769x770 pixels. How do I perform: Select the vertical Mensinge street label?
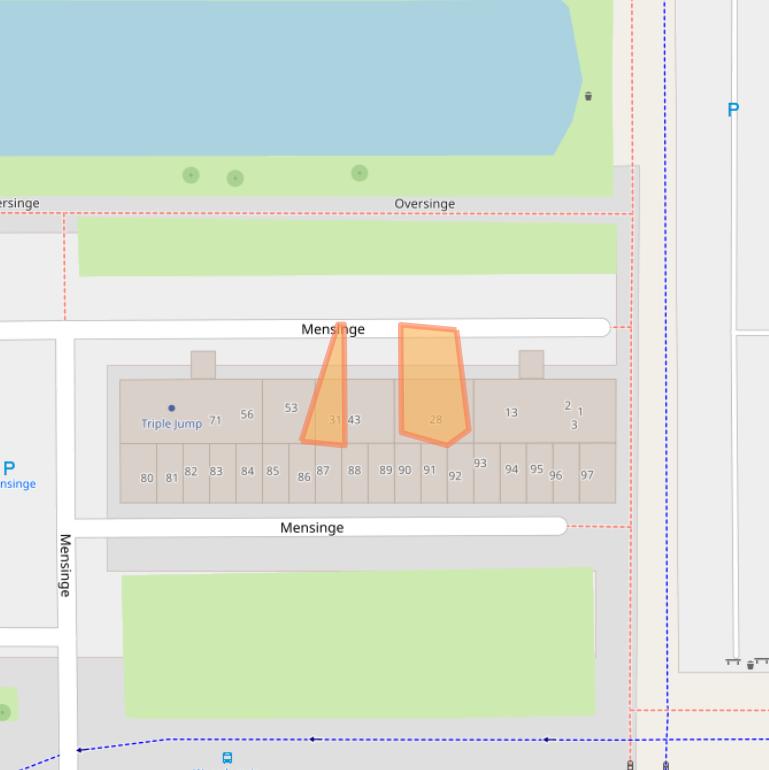click(65, 565)
